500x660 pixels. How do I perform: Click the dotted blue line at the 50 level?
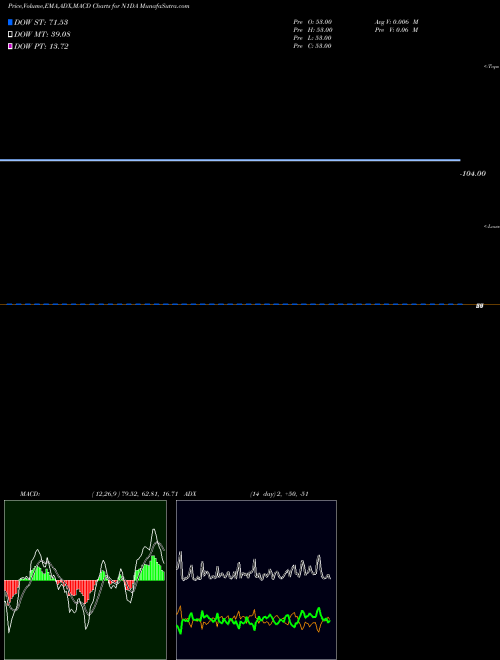pos(234,304)
